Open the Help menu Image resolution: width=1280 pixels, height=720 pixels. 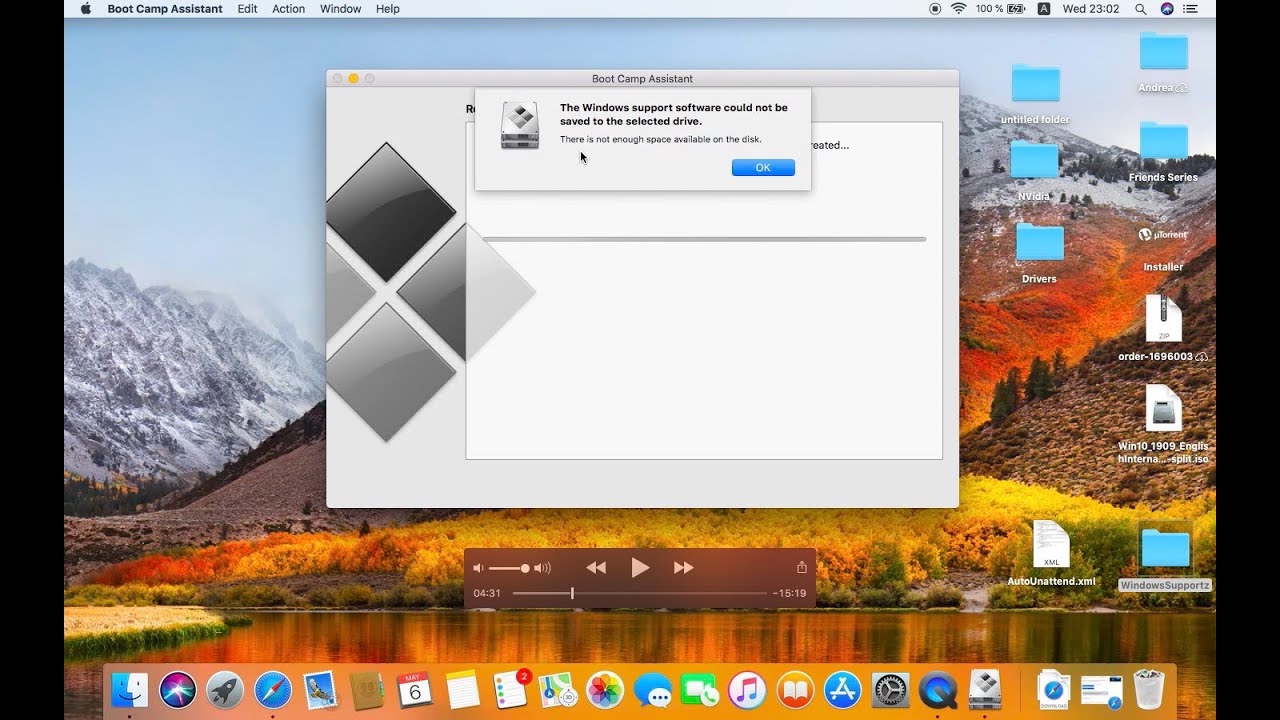pos(388,9)
